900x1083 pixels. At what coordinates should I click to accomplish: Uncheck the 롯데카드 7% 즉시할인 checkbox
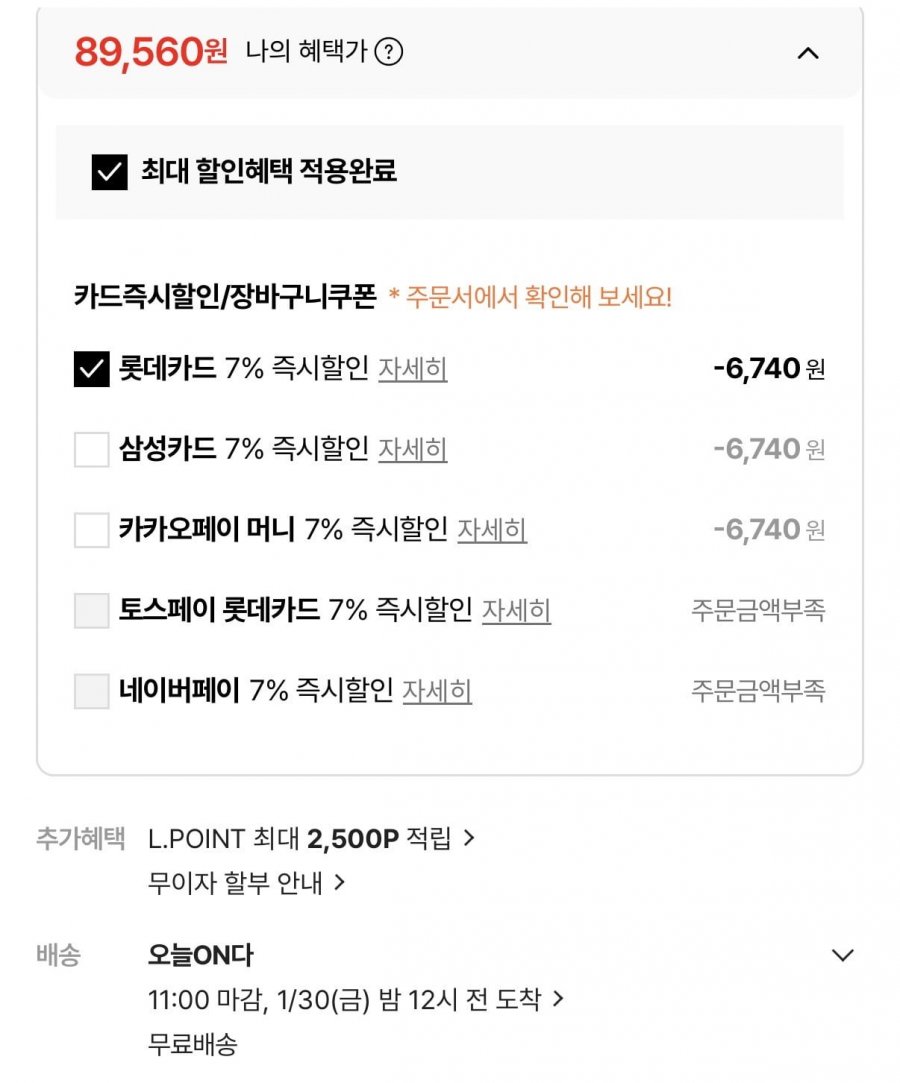click(x=92, y=369)
